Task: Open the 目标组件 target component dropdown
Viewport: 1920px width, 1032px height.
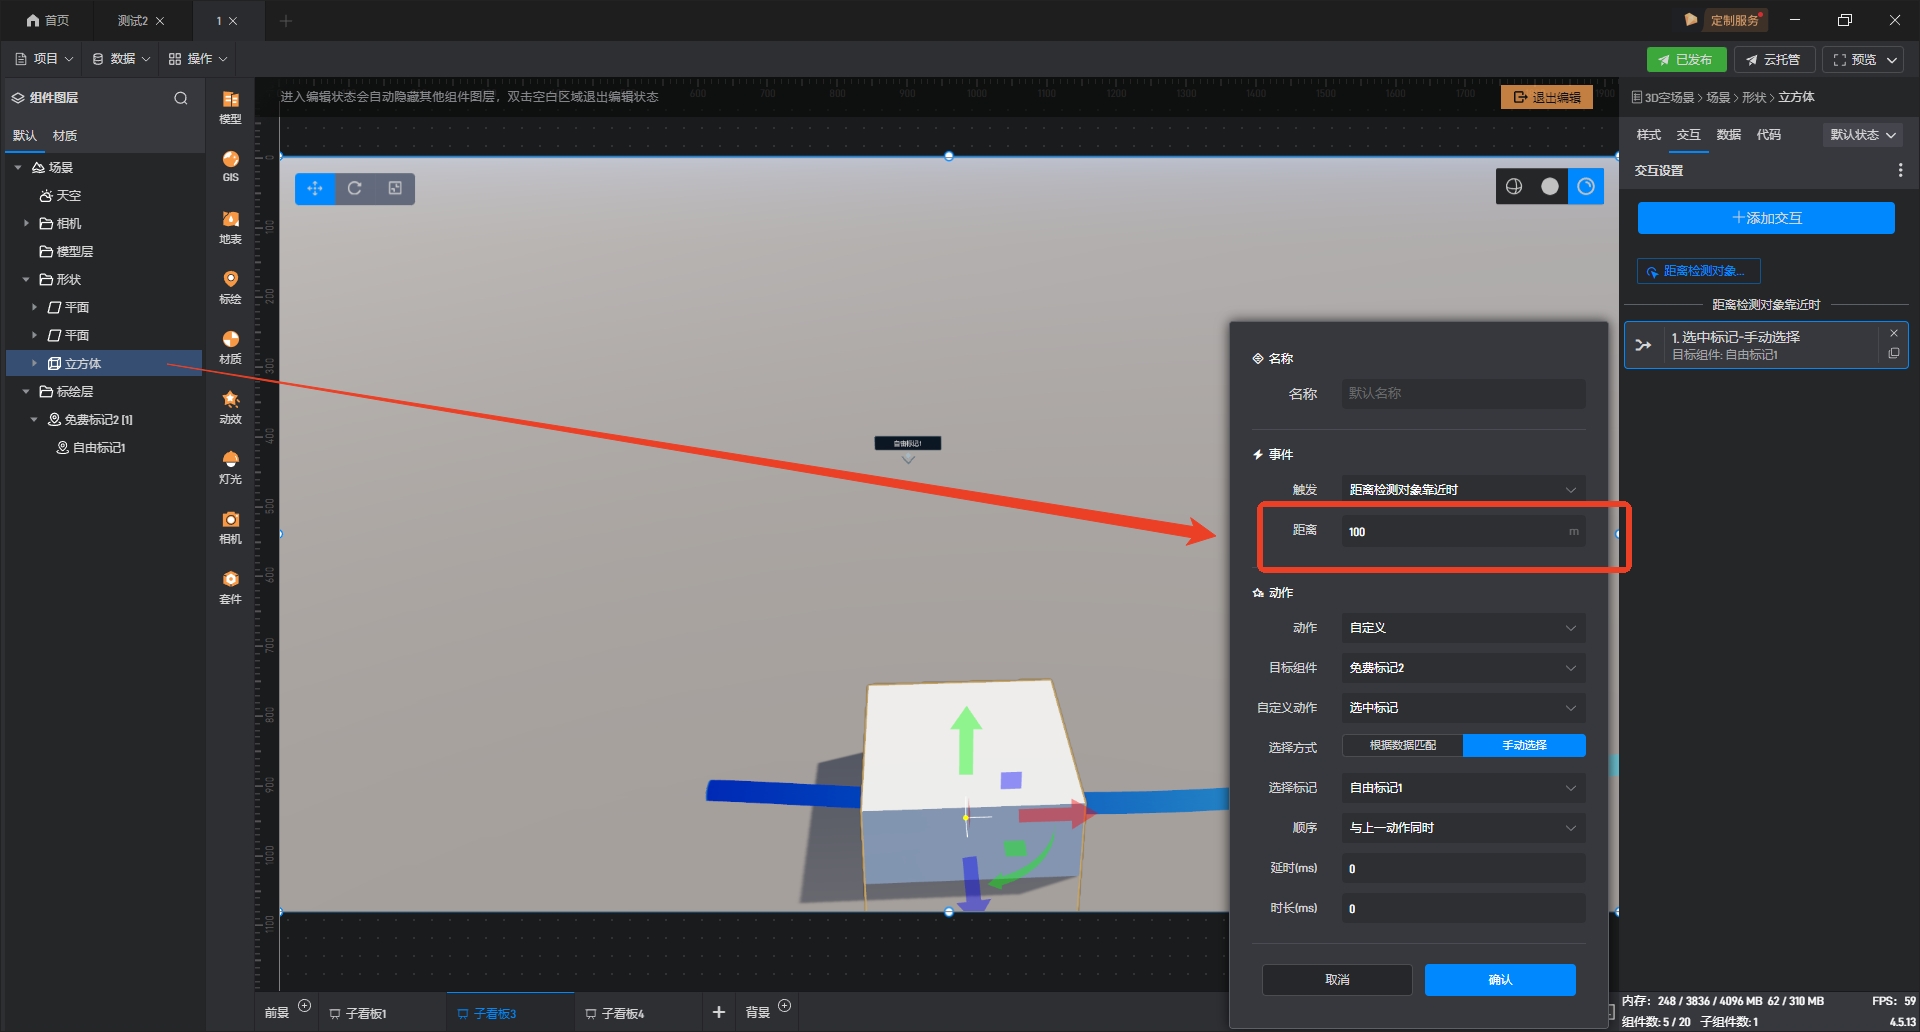Action: coord(1462,668)
